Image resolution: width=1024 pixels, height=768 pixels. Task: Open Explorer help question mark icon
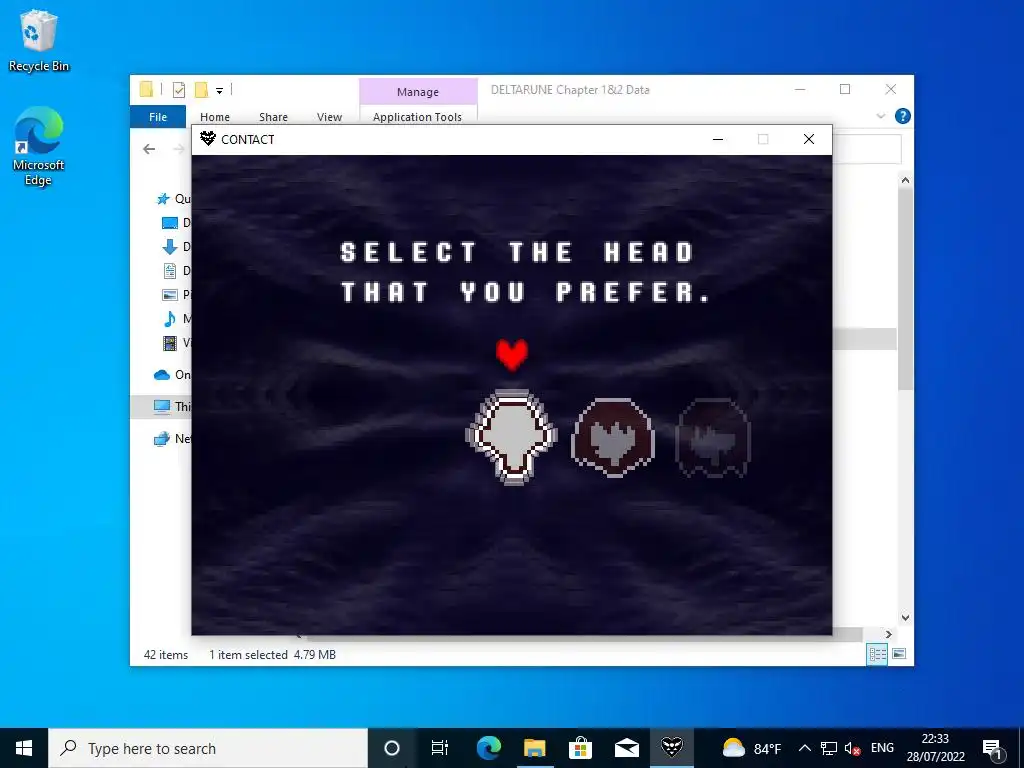point(903,116)
